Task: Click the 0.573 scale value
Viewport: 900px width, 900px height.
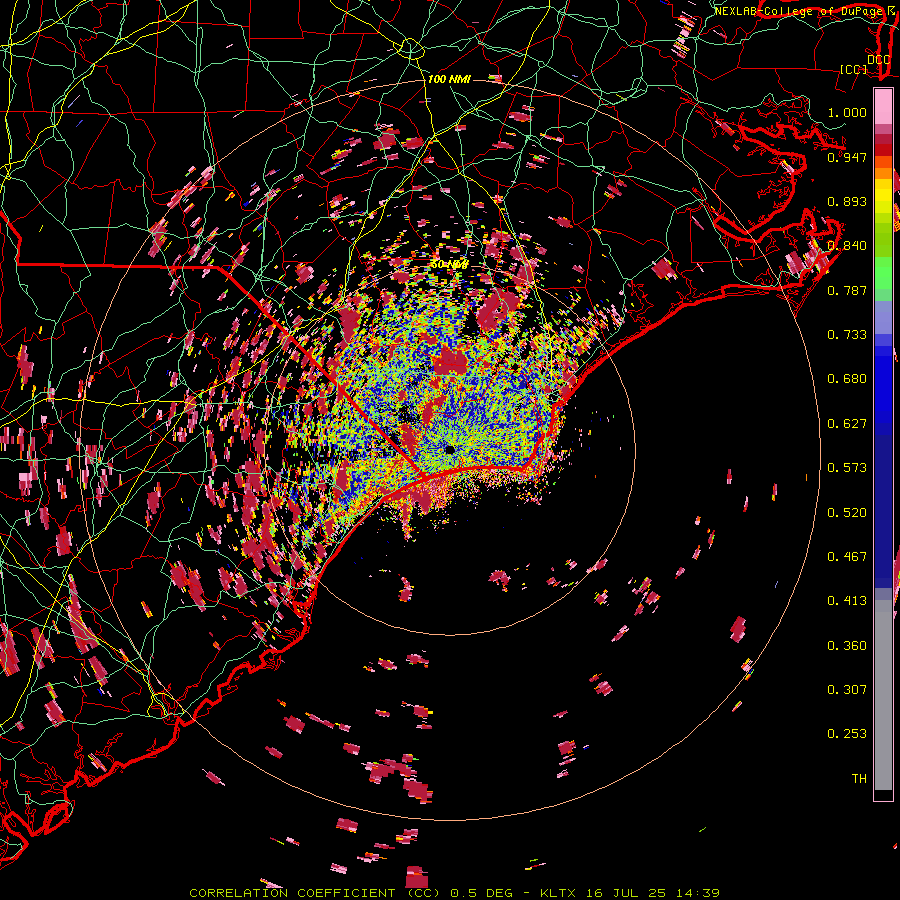Action: coord(847,468)
